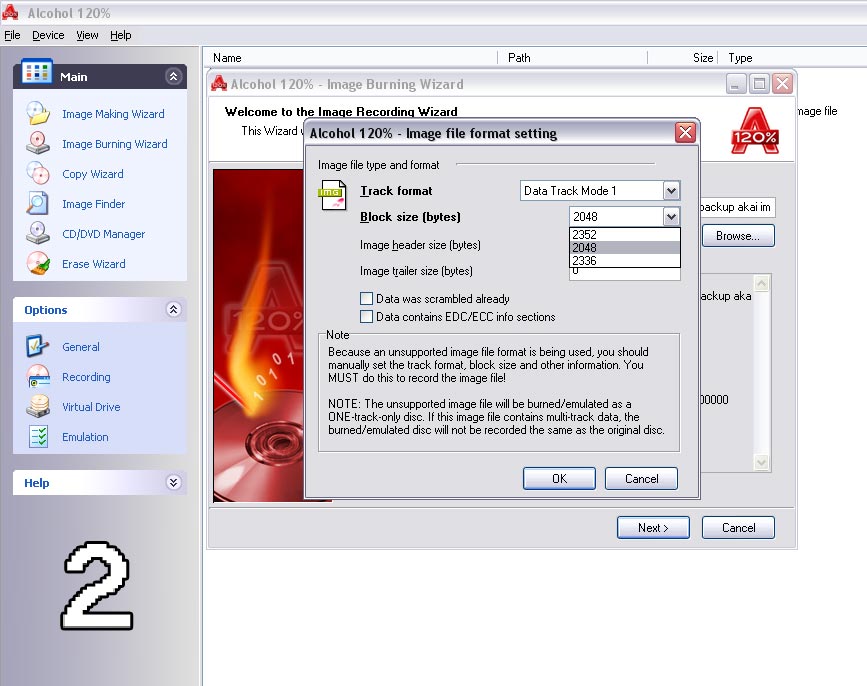This screenshot has height=686, width=867.
Task: Tick Data contains EDC/ECC info sections
Action: [366, 317]
